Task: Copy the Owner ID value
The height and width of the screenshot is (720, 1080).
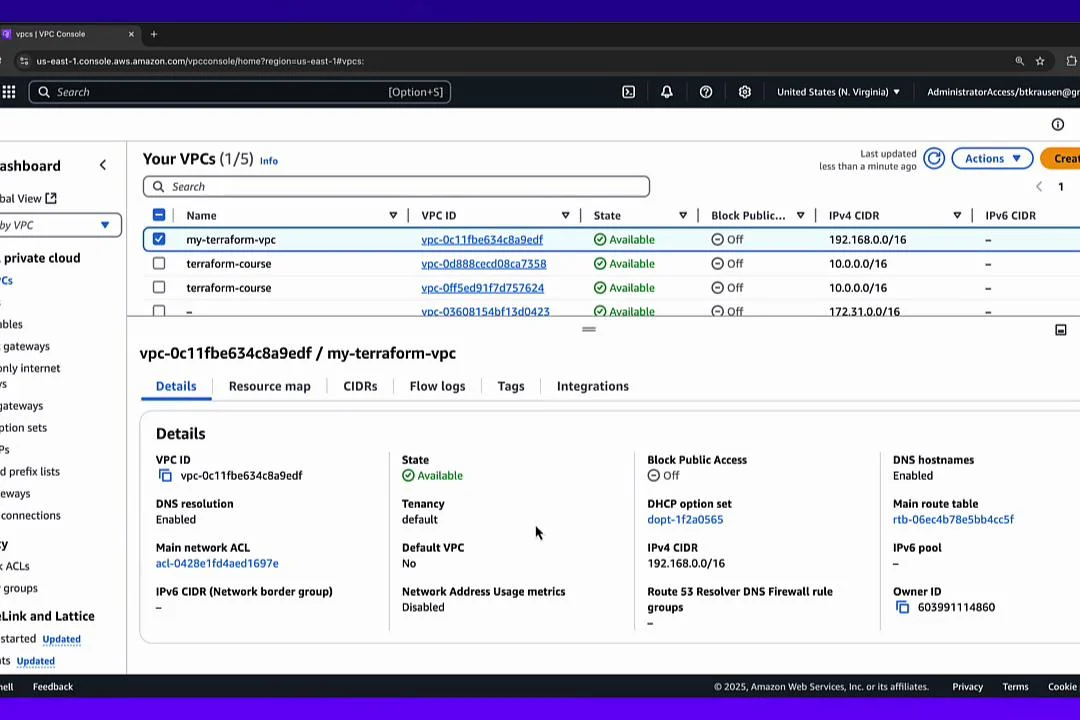Action: coord(902,607)
